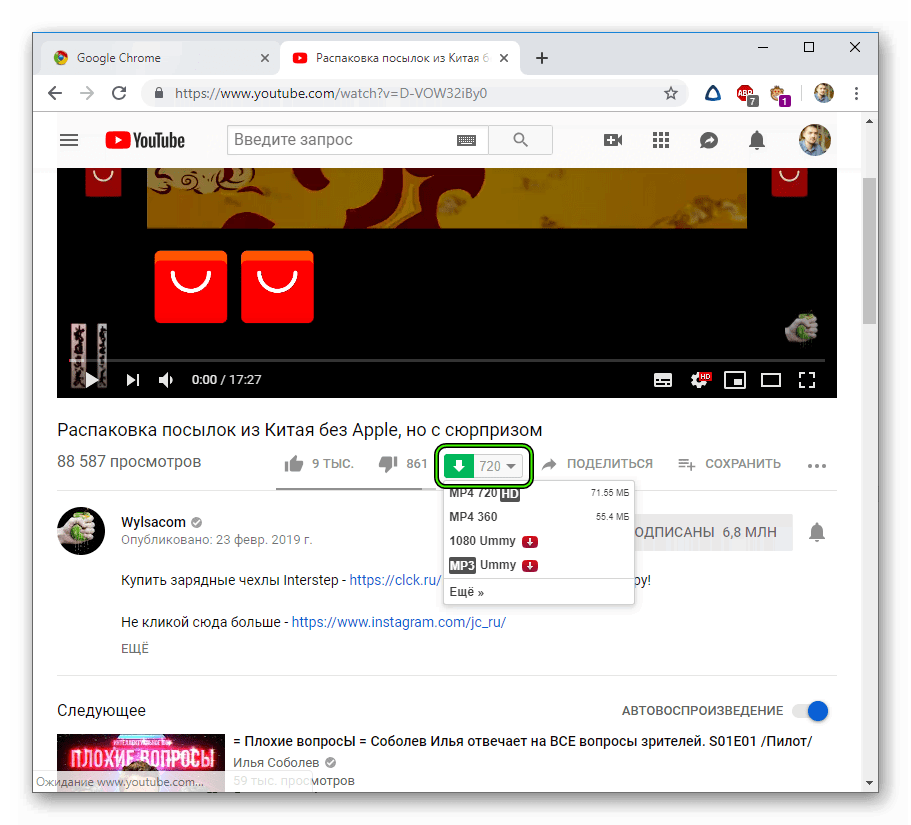Open the Instagram link in description
This screenshot has width=911, height=825.
click(x=398, y=622)
